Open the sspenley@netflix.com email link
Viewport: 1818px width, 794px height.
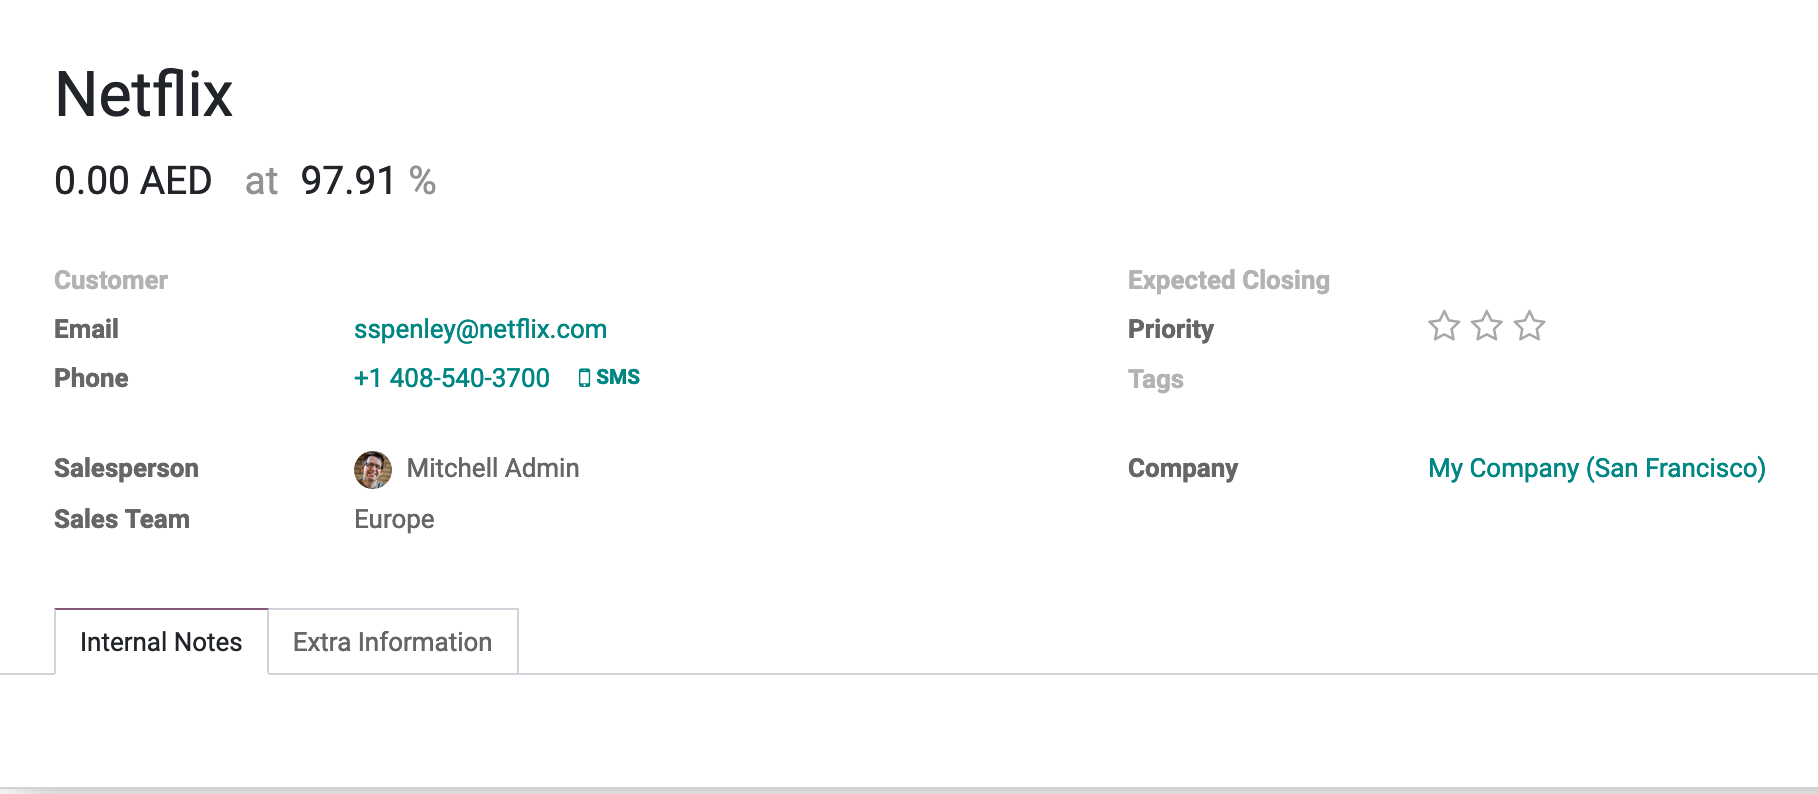coord(480,329)
